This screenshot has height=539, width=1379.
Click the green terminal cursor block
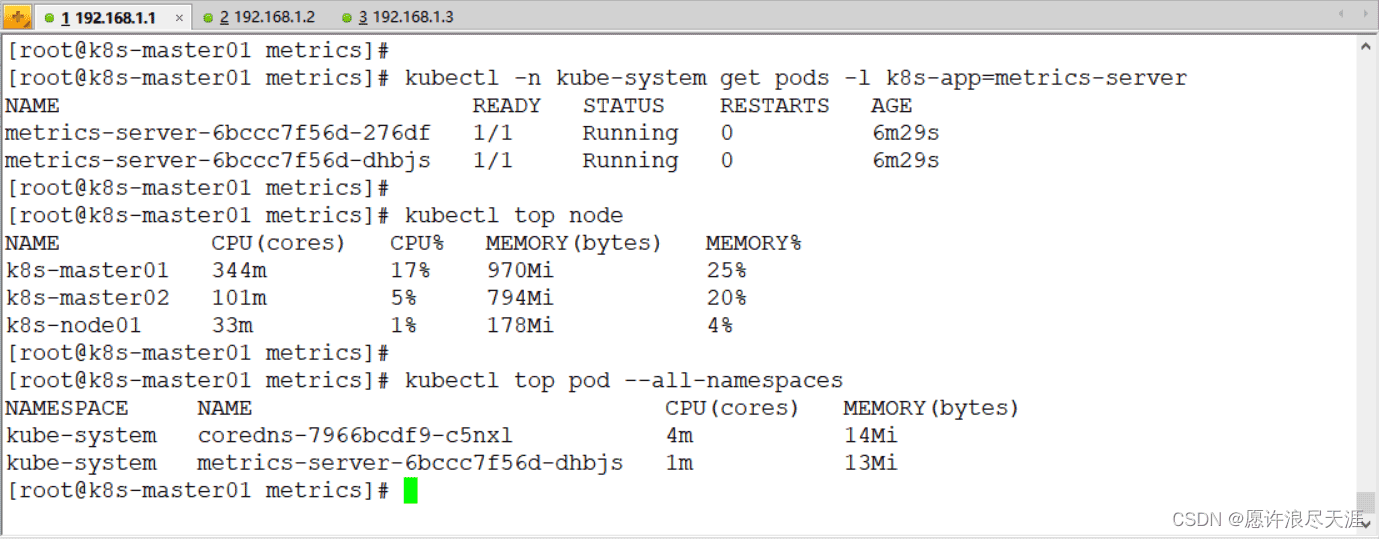pos(411,490)
